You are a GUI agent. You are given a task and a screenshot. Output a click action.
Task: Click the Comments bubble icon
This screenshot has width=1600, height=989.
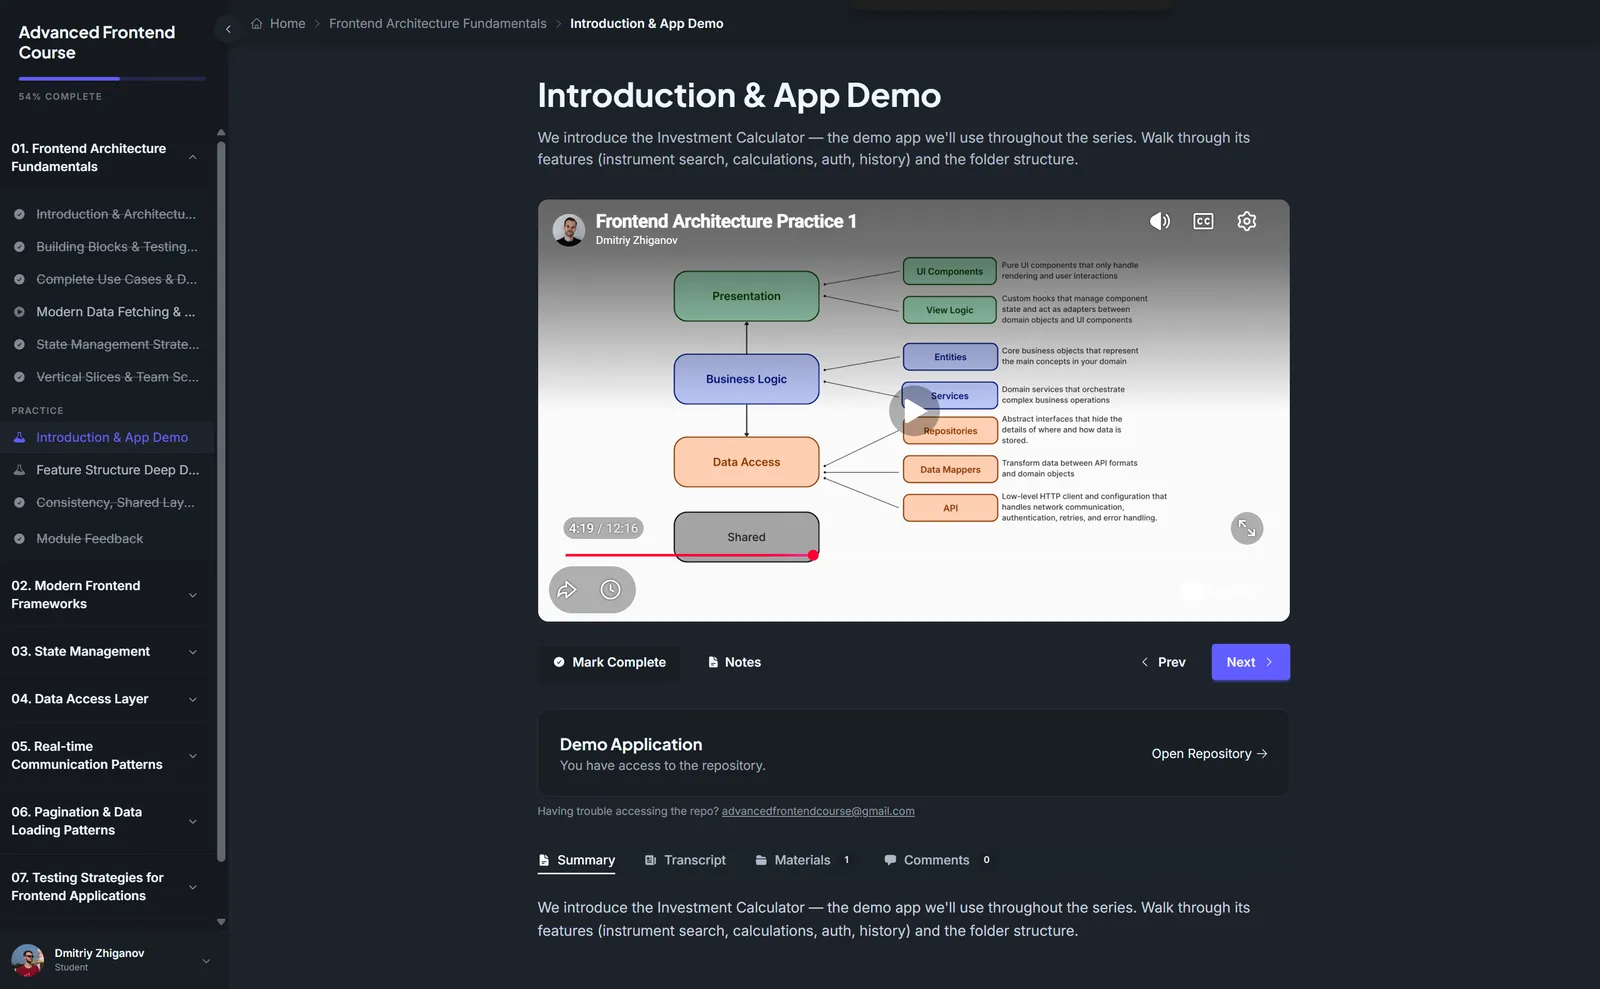(x=890, y=860)
